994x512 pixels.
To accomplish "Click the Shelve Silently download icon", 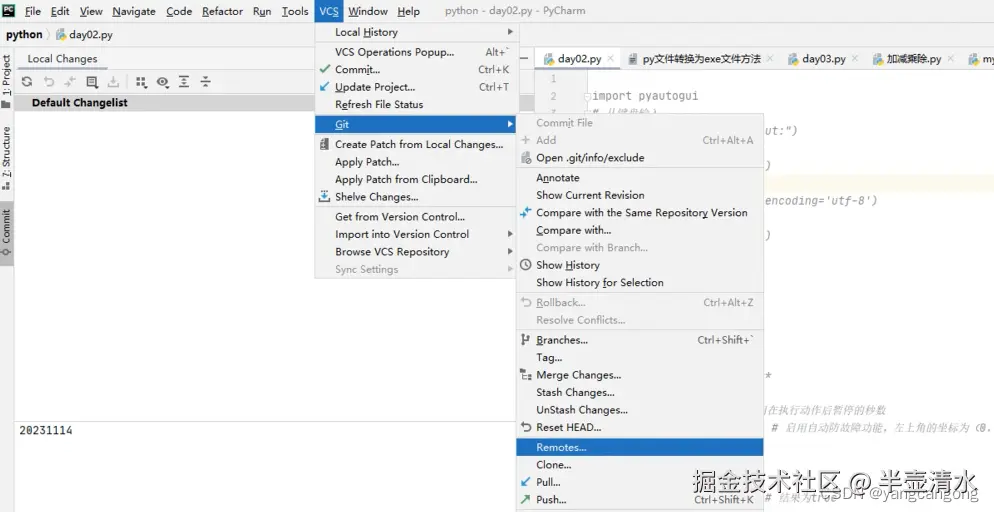I will tap(113, 82).
